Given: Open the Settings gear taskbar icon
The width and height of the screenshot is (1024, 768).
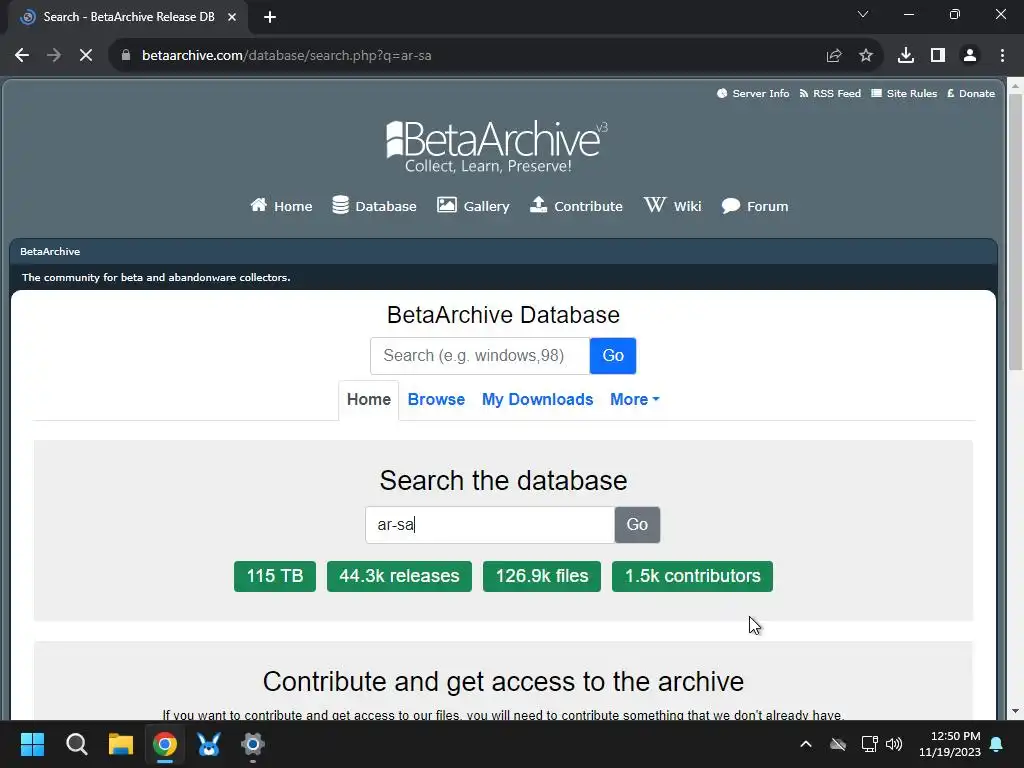Looking at the screenshot, I should coord(253,744).
